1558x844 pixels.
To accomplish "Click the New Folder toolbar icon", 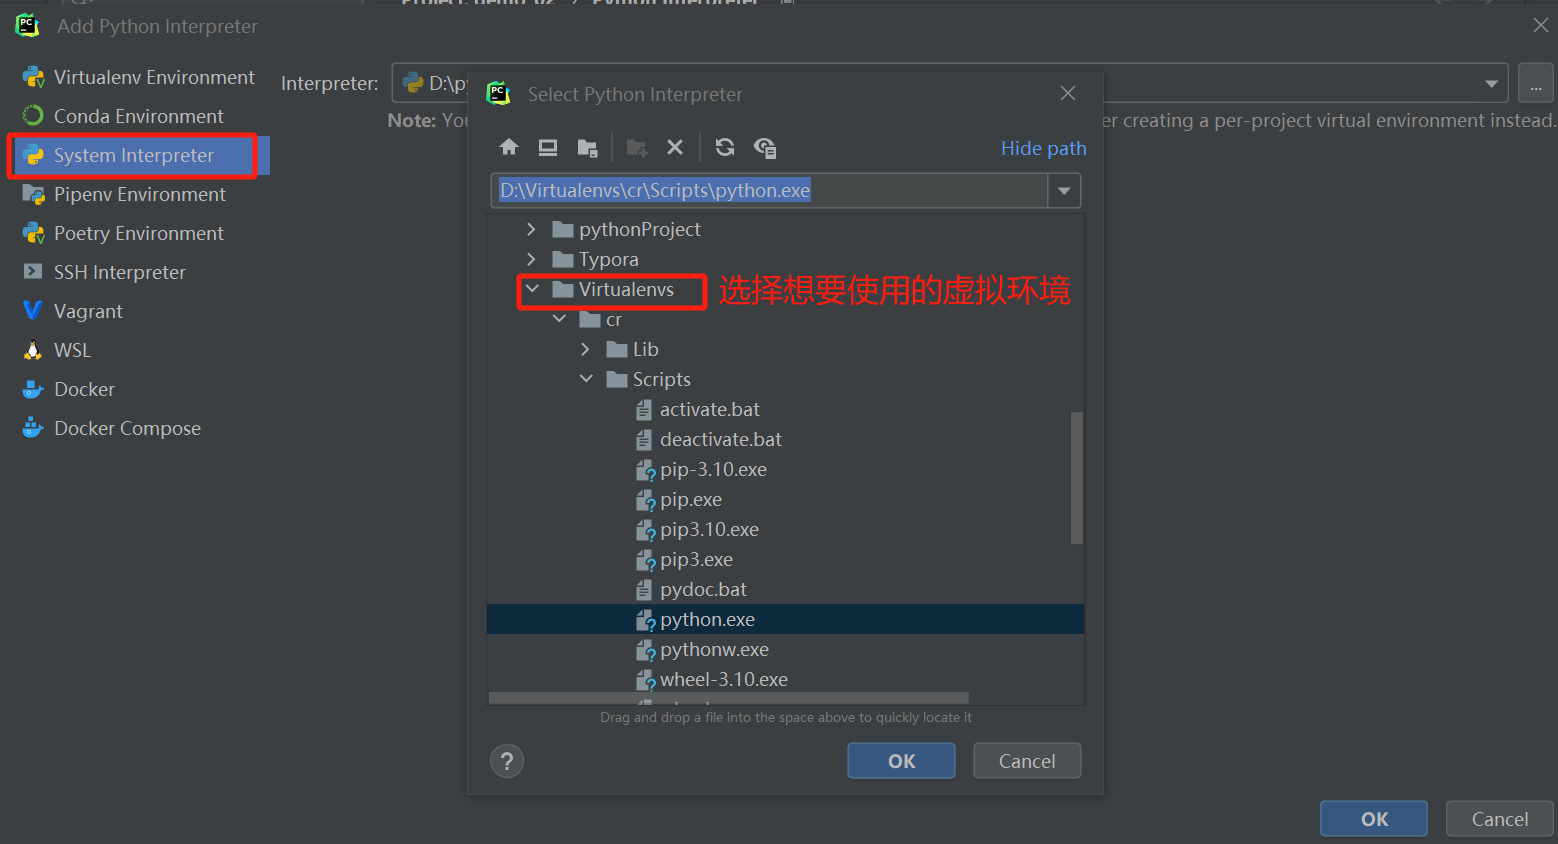I will [636, 148].
